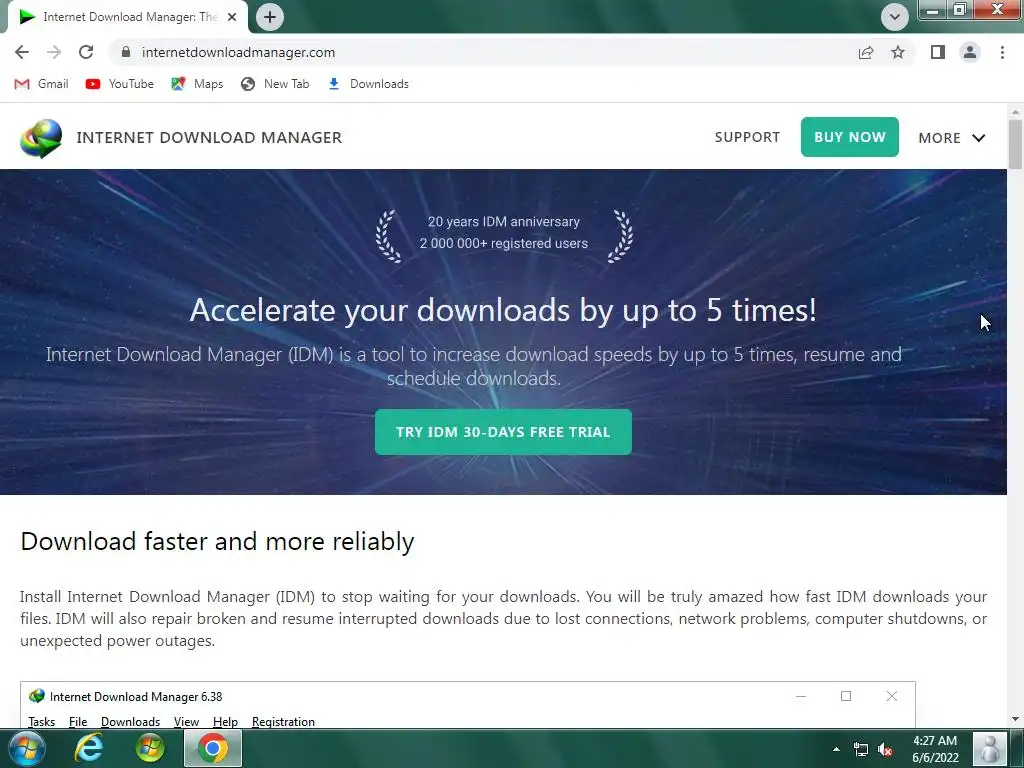The height and width of the screenshot is (768, 1024).
Task: Click Downloads menu in IDM screenshot
Action: pyautogui.click(x=130, y=721)
